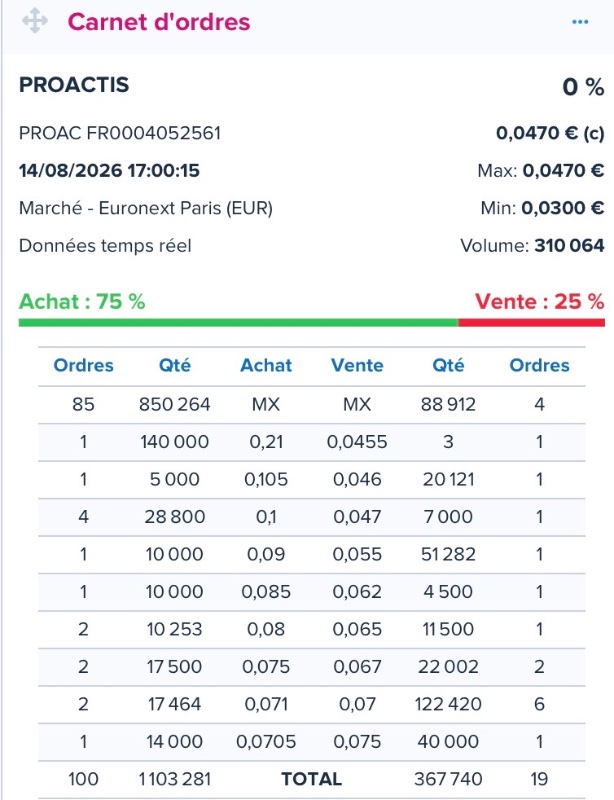The width and height of the screenshot is (614, 800).
Task: Click the TOTAL row label
Action: (x=311, y=779)
